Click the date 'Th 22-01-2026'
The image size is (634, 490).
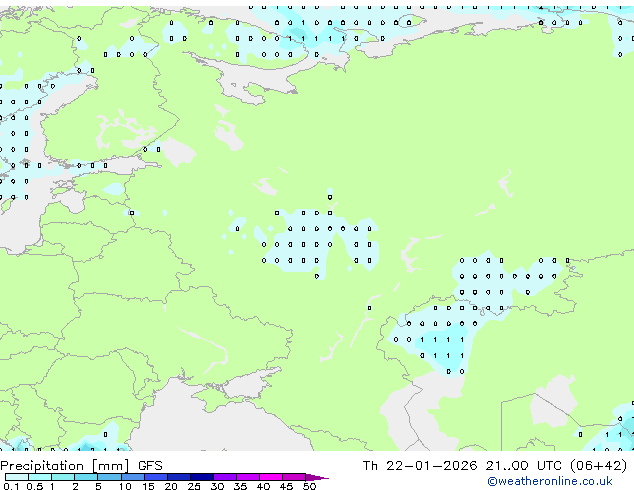click(420, 466)
